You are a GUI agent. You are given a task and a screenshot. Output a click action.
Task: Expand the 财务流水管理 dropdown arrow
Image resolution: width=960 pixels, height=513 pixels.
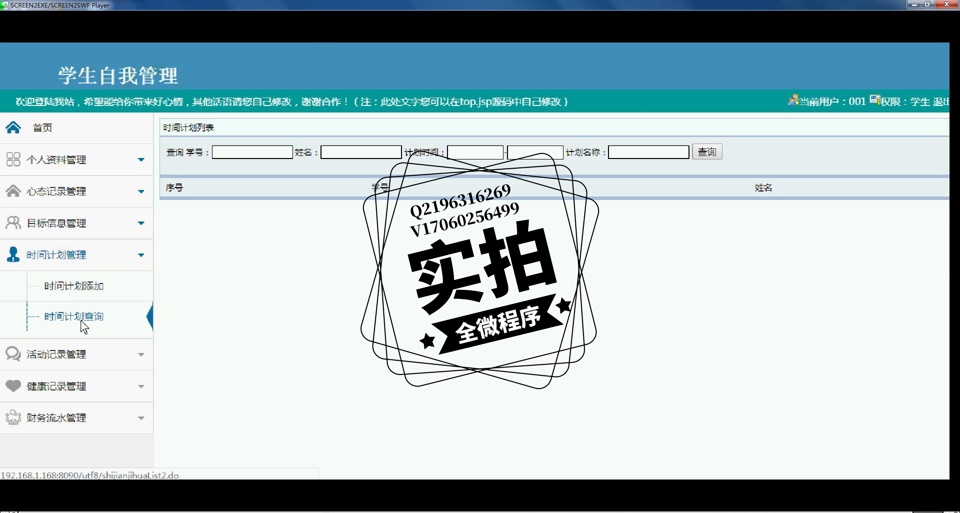pos(141,418)
